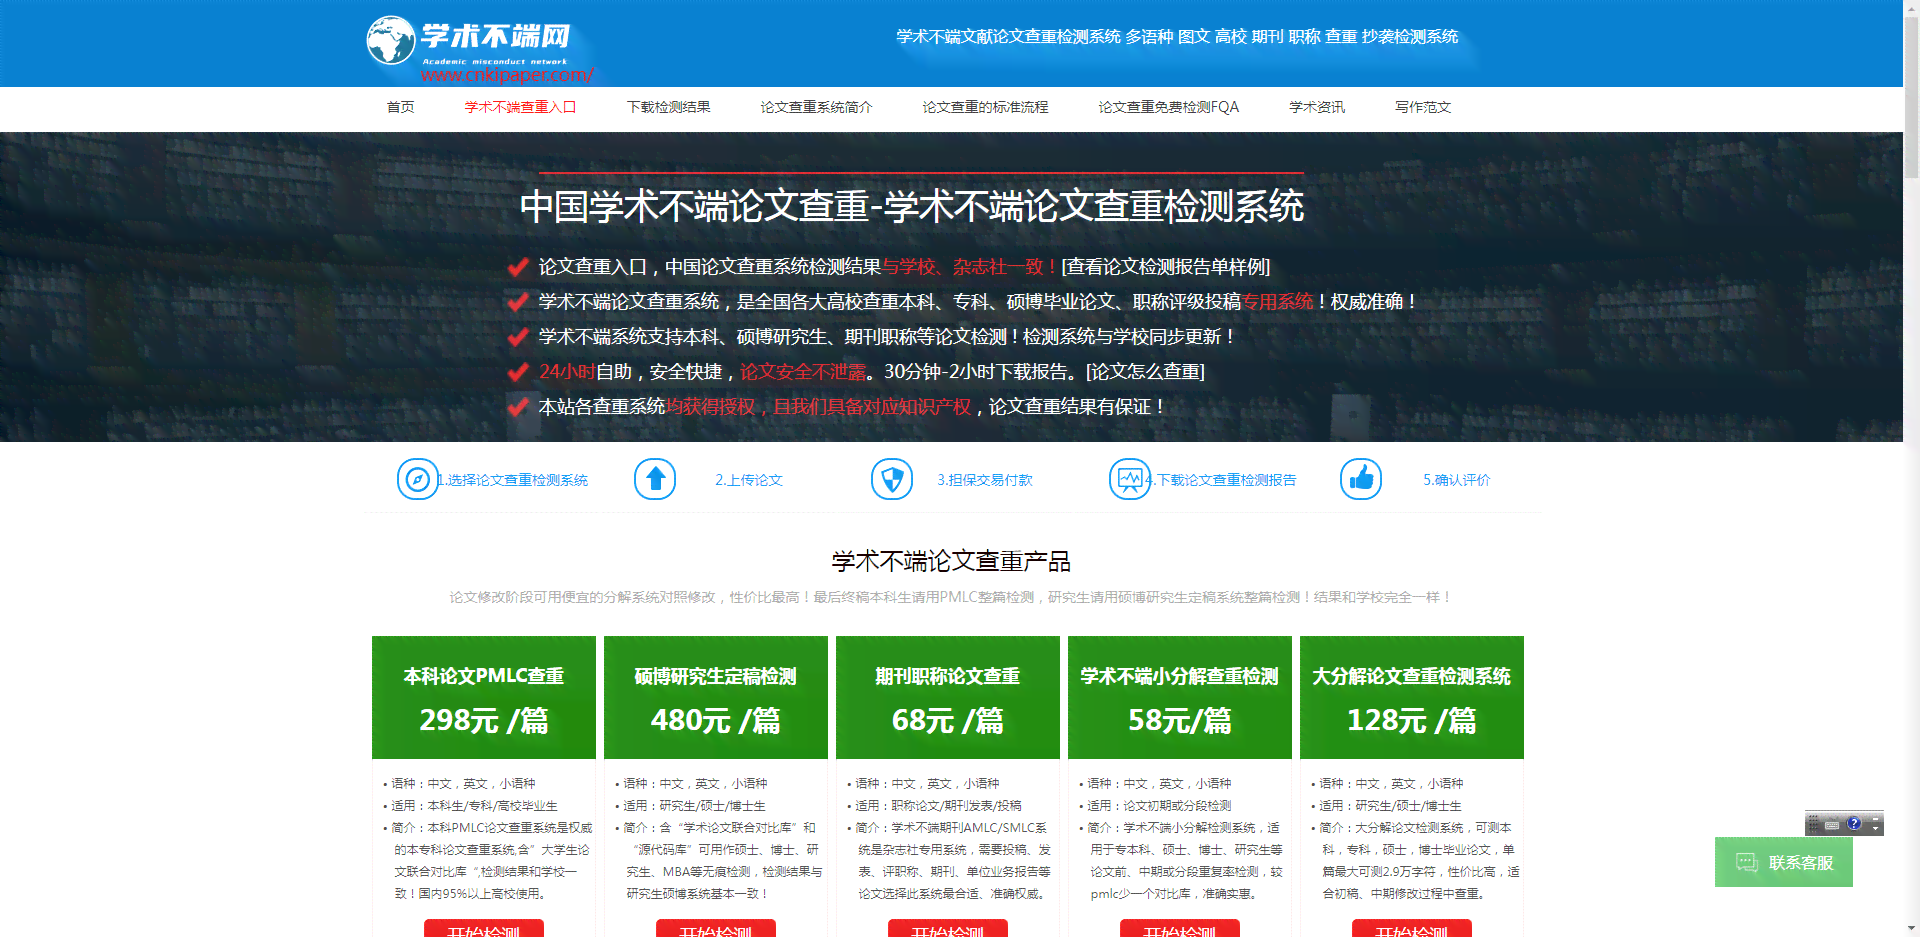The width and height of the screenshot is (1920, 937).
Task: Open the www.cnkipaper.com link under logo
Action: coord(507,75)
